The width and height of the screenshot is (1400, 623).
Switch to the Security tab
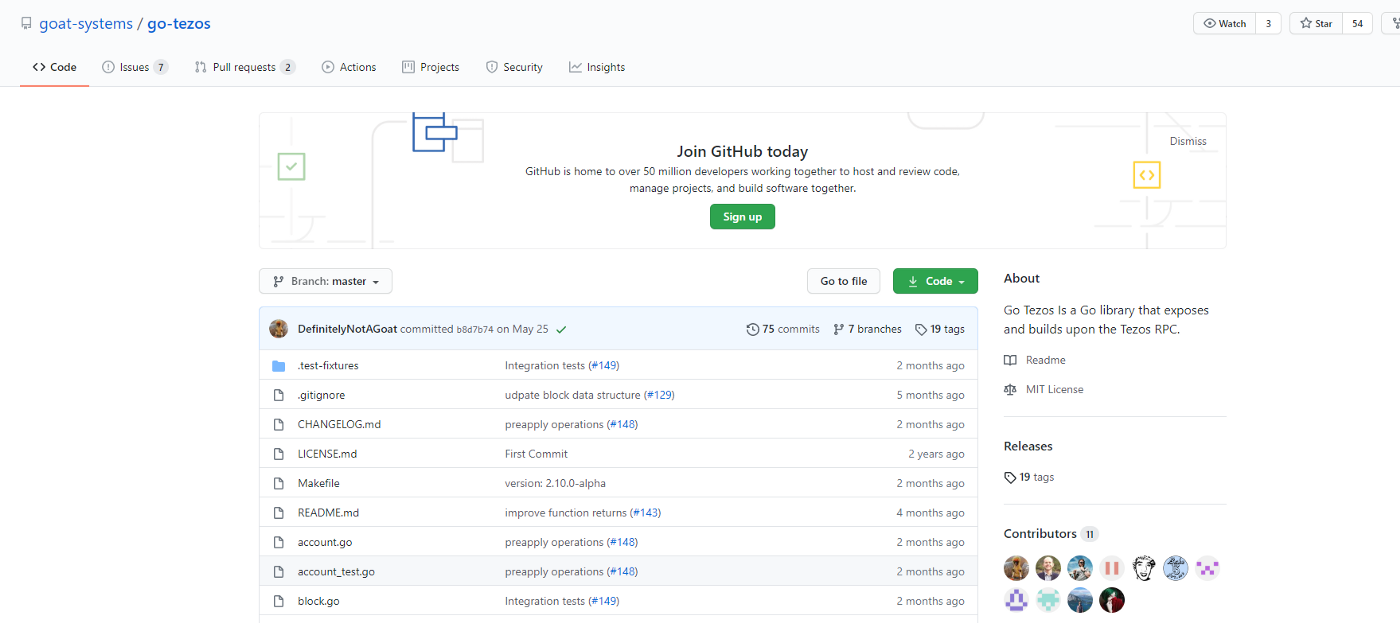[x=514, y=67]
